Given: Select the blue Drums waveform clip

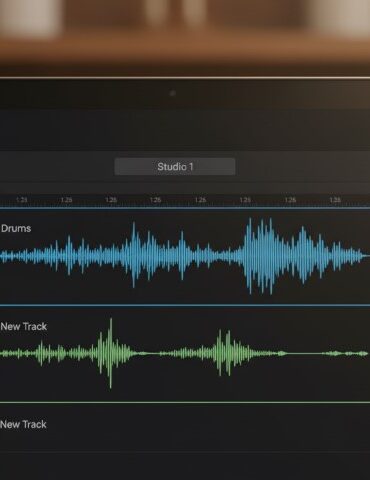Looking at the screenshot, I should pos(185,256).
